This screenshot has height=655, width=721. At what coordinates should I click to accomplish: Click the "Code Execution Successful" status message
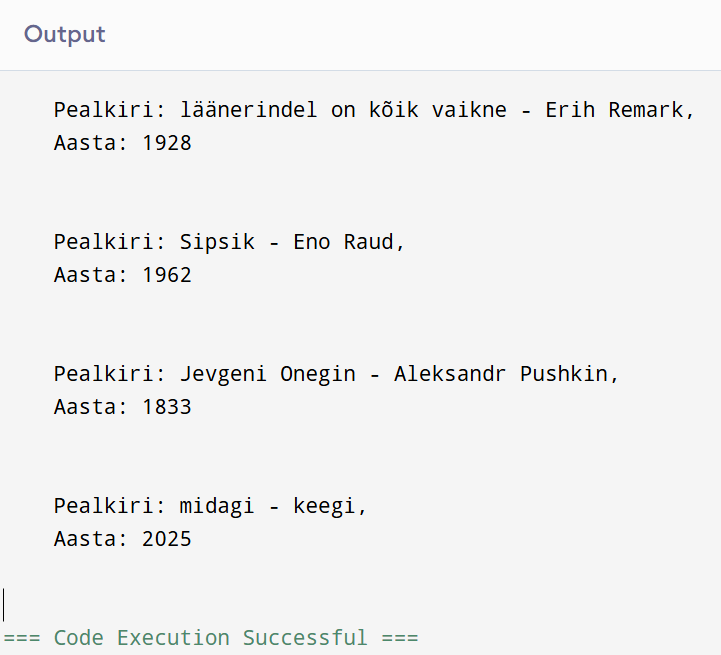click(x=211, y=638)
